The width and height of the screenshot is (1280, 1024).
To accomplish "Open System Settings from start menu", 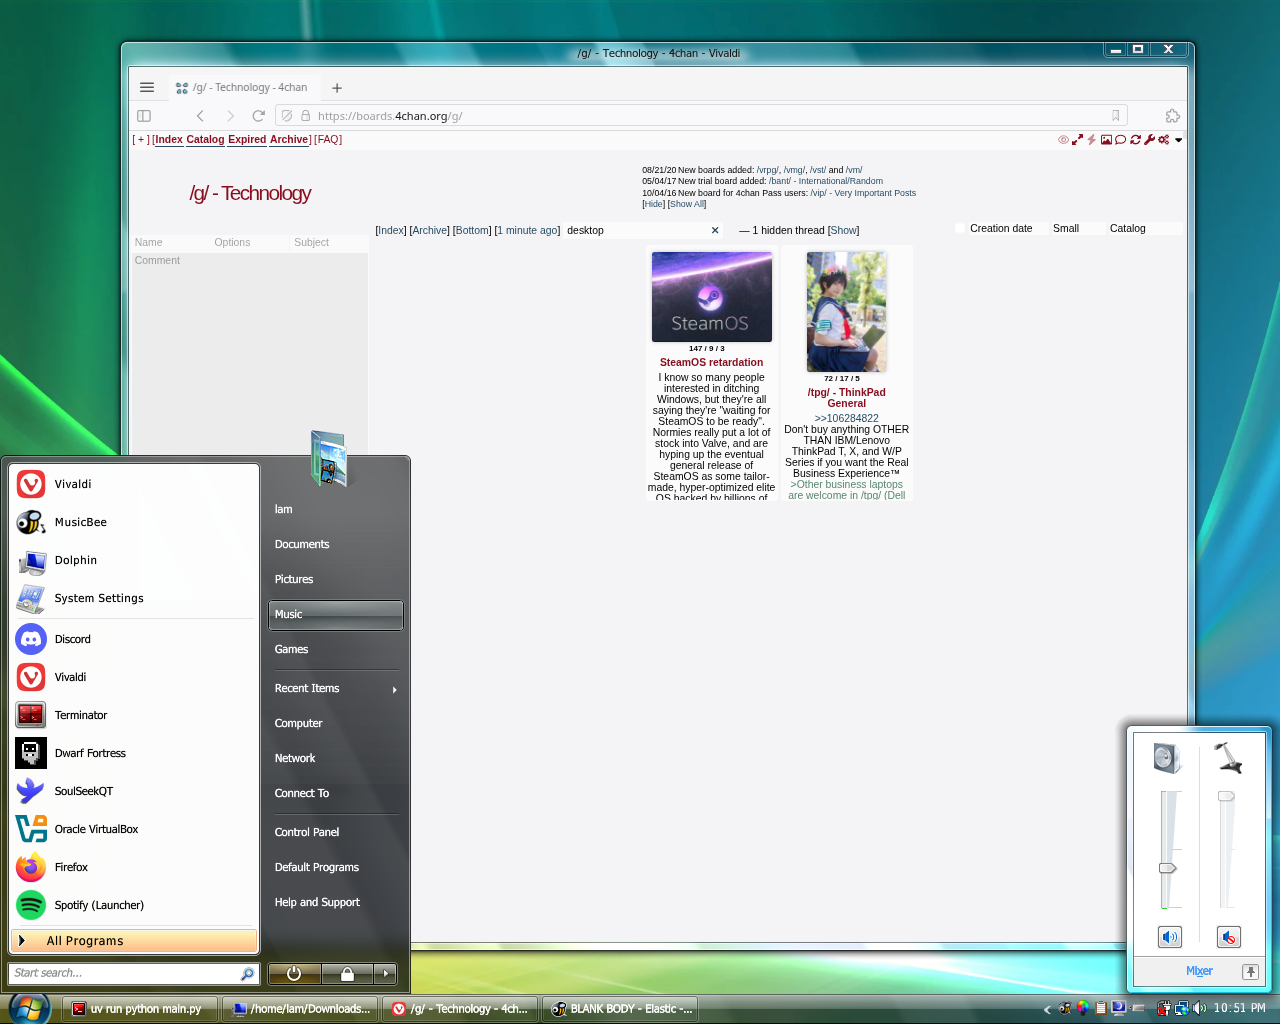I will pos(134,598).
